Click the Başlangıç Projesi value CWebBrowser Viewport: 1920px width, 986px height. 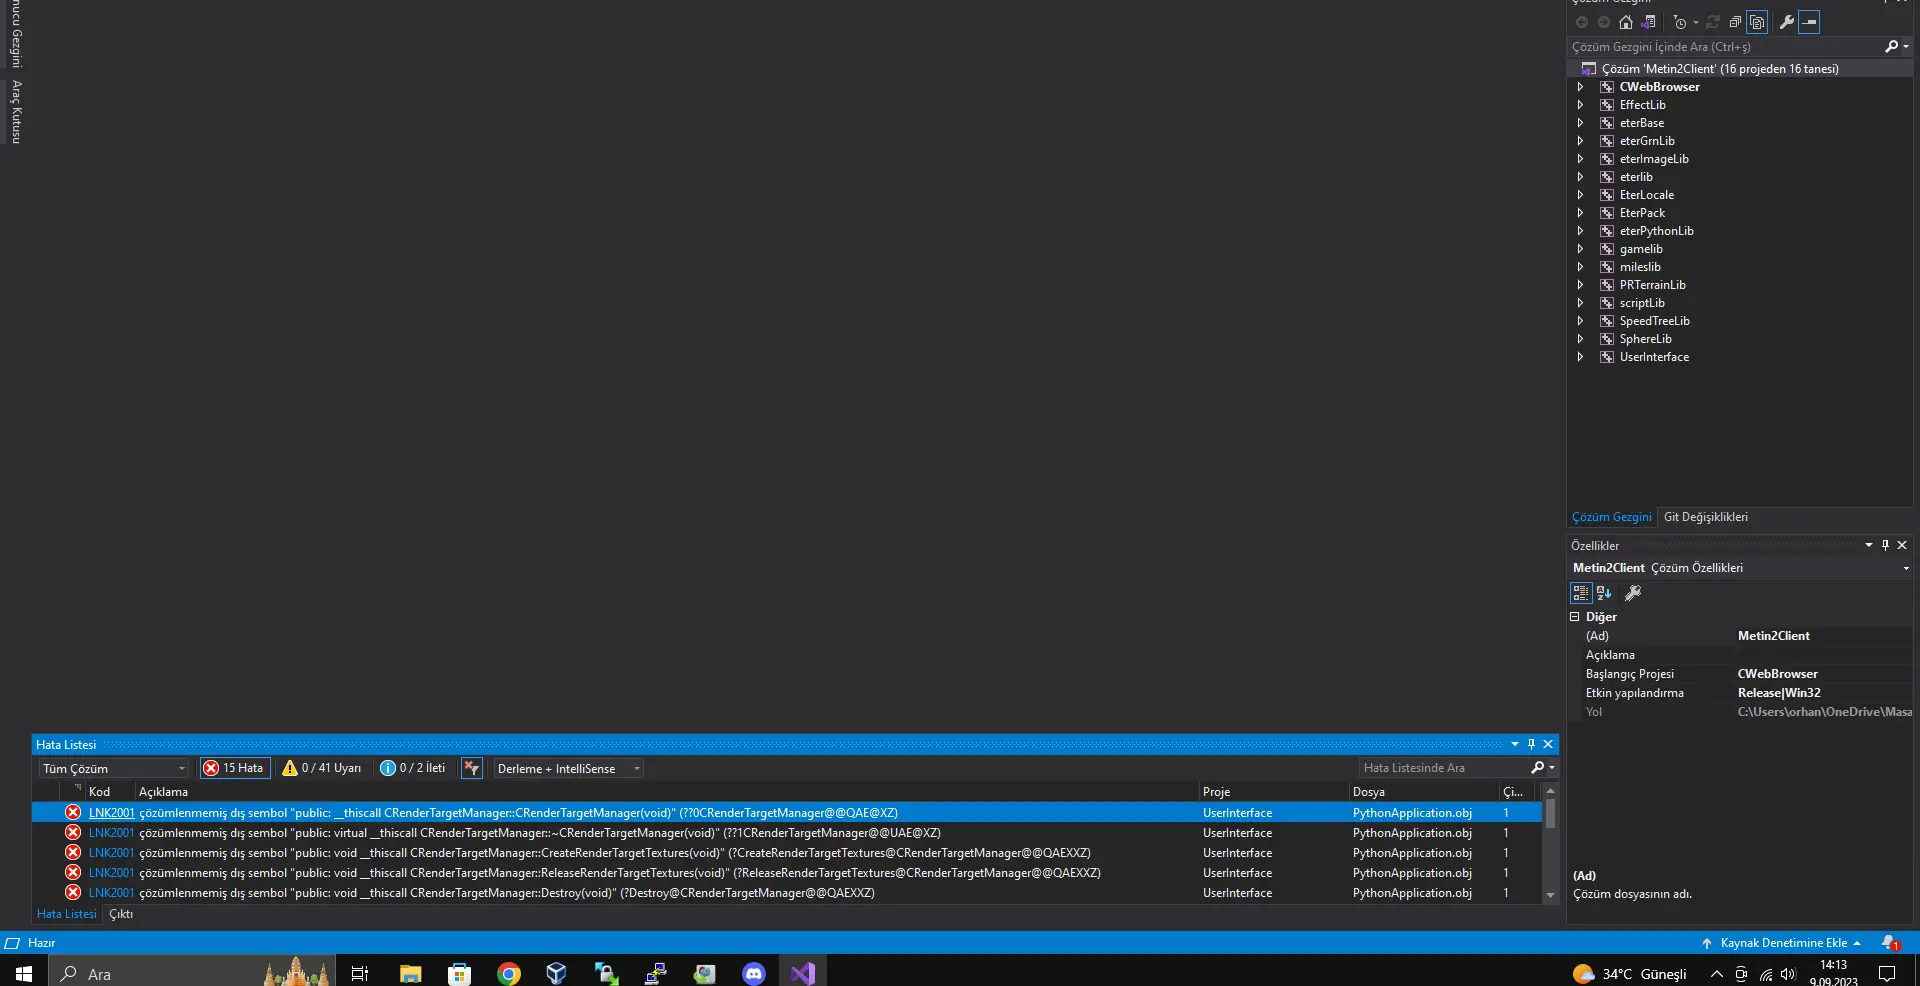click(x=1777, y=674)
